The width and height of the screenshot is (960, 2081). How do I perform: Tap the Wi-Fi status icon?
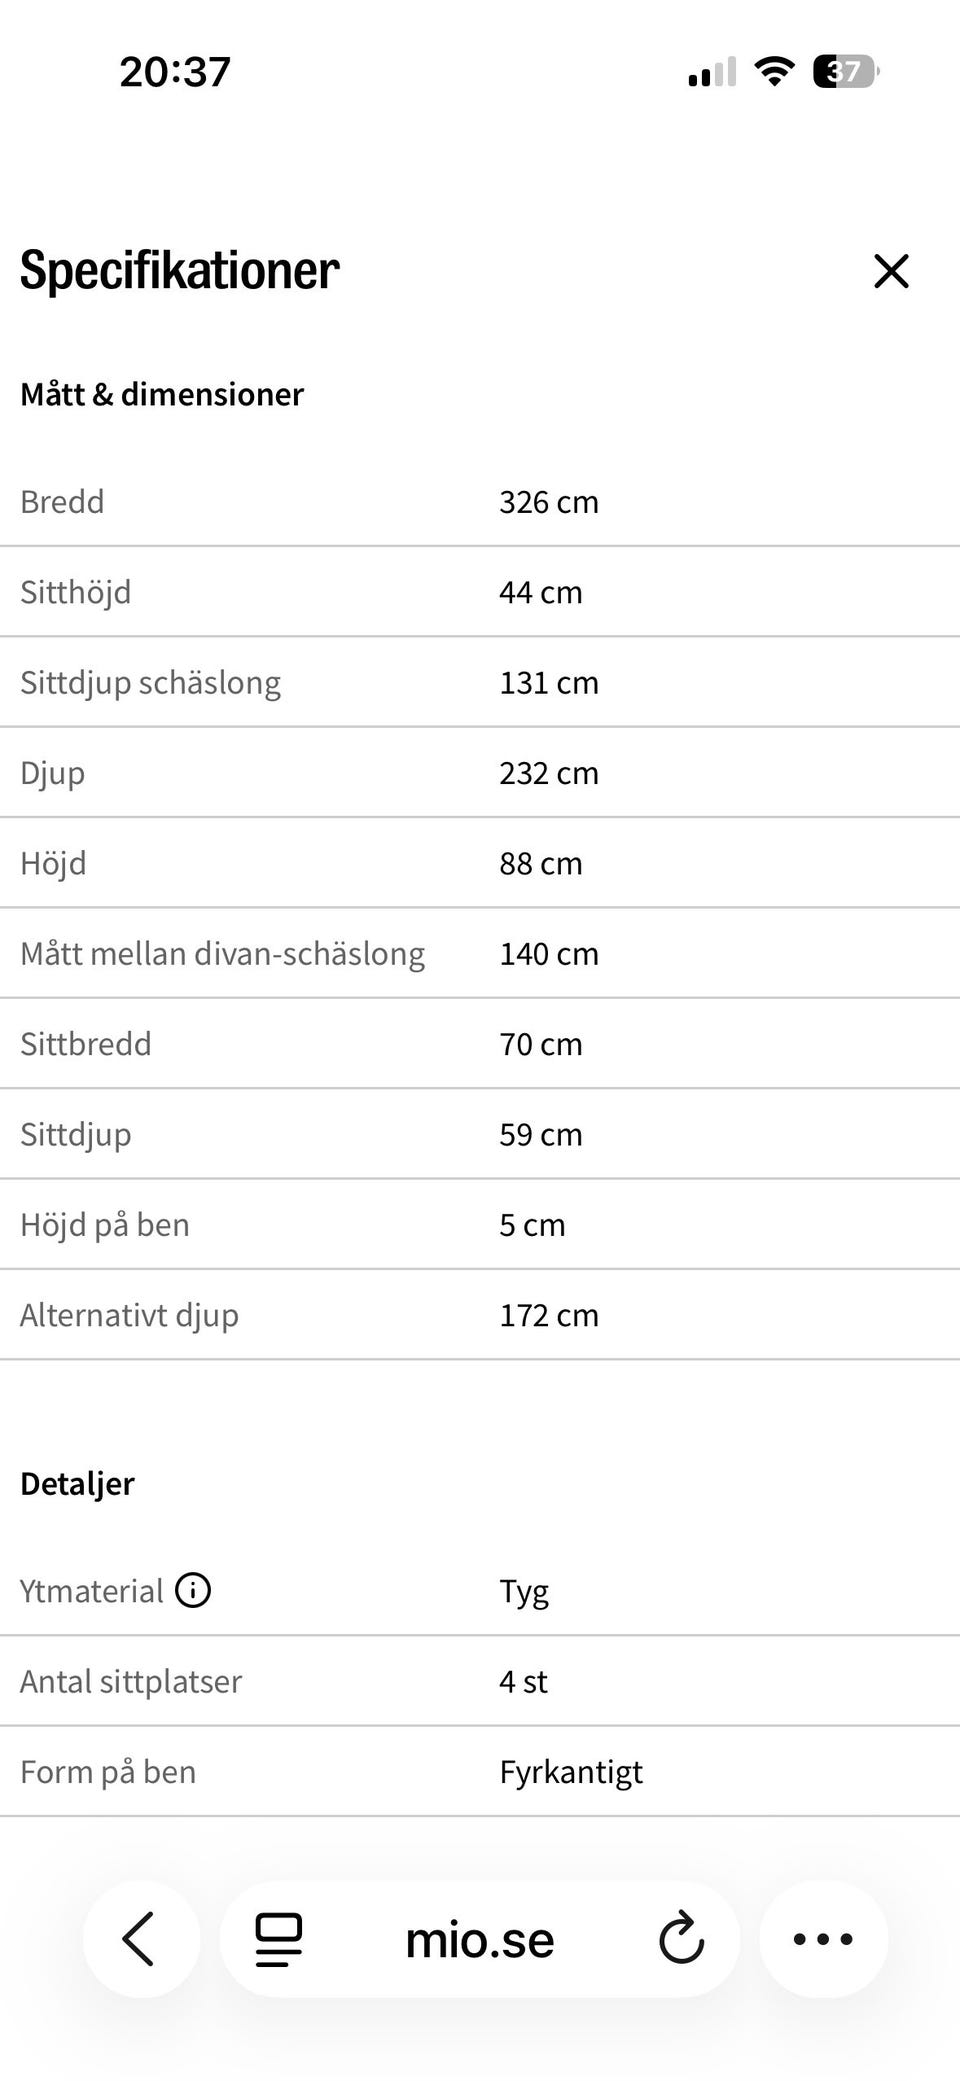click(774, 72)
